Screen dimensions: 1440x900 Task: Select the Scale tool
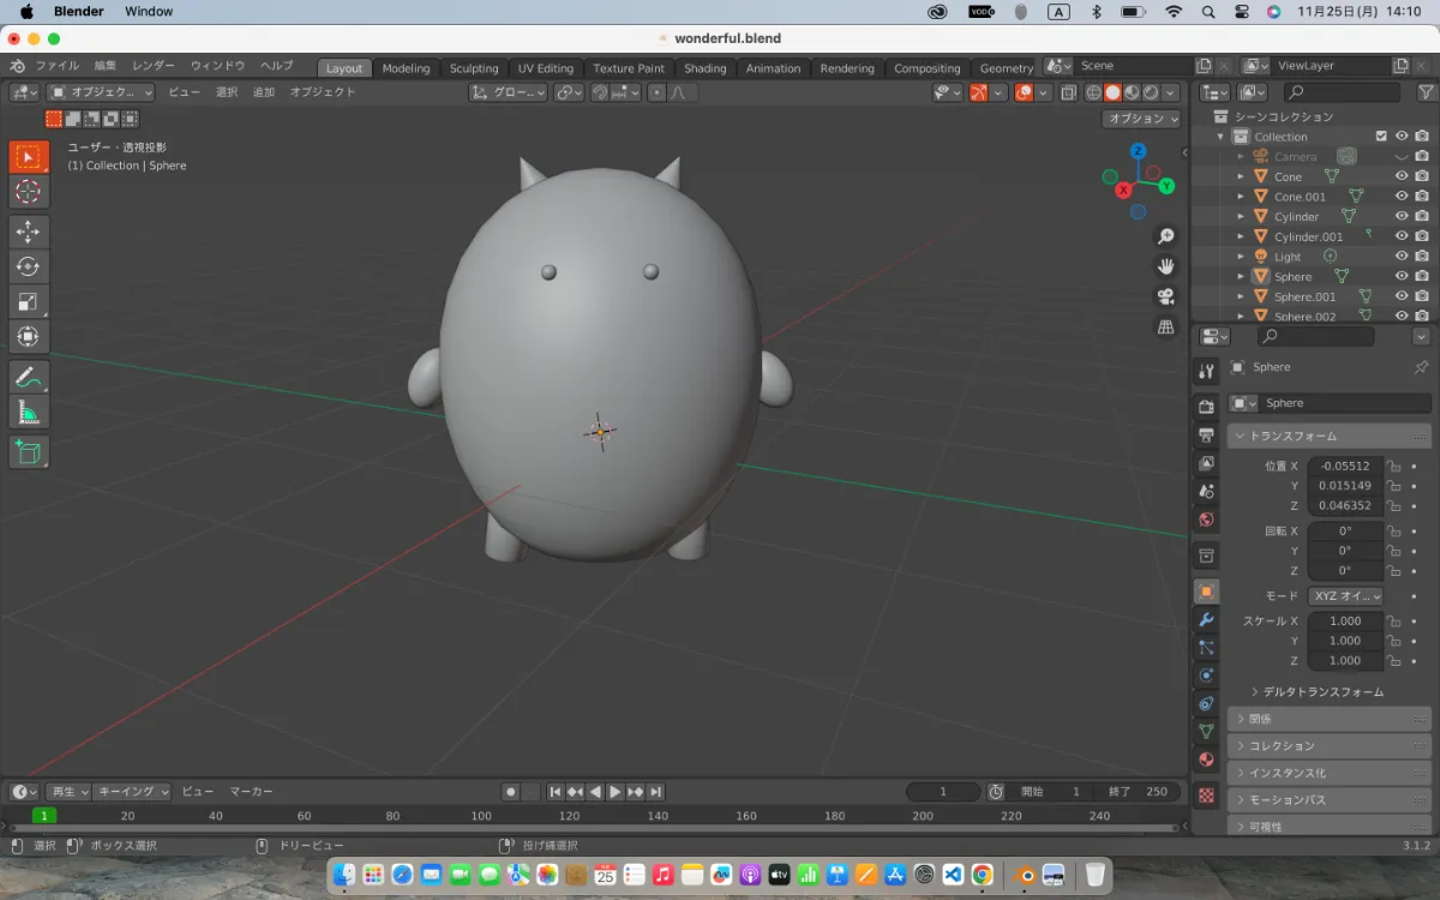tap(28, 302)
